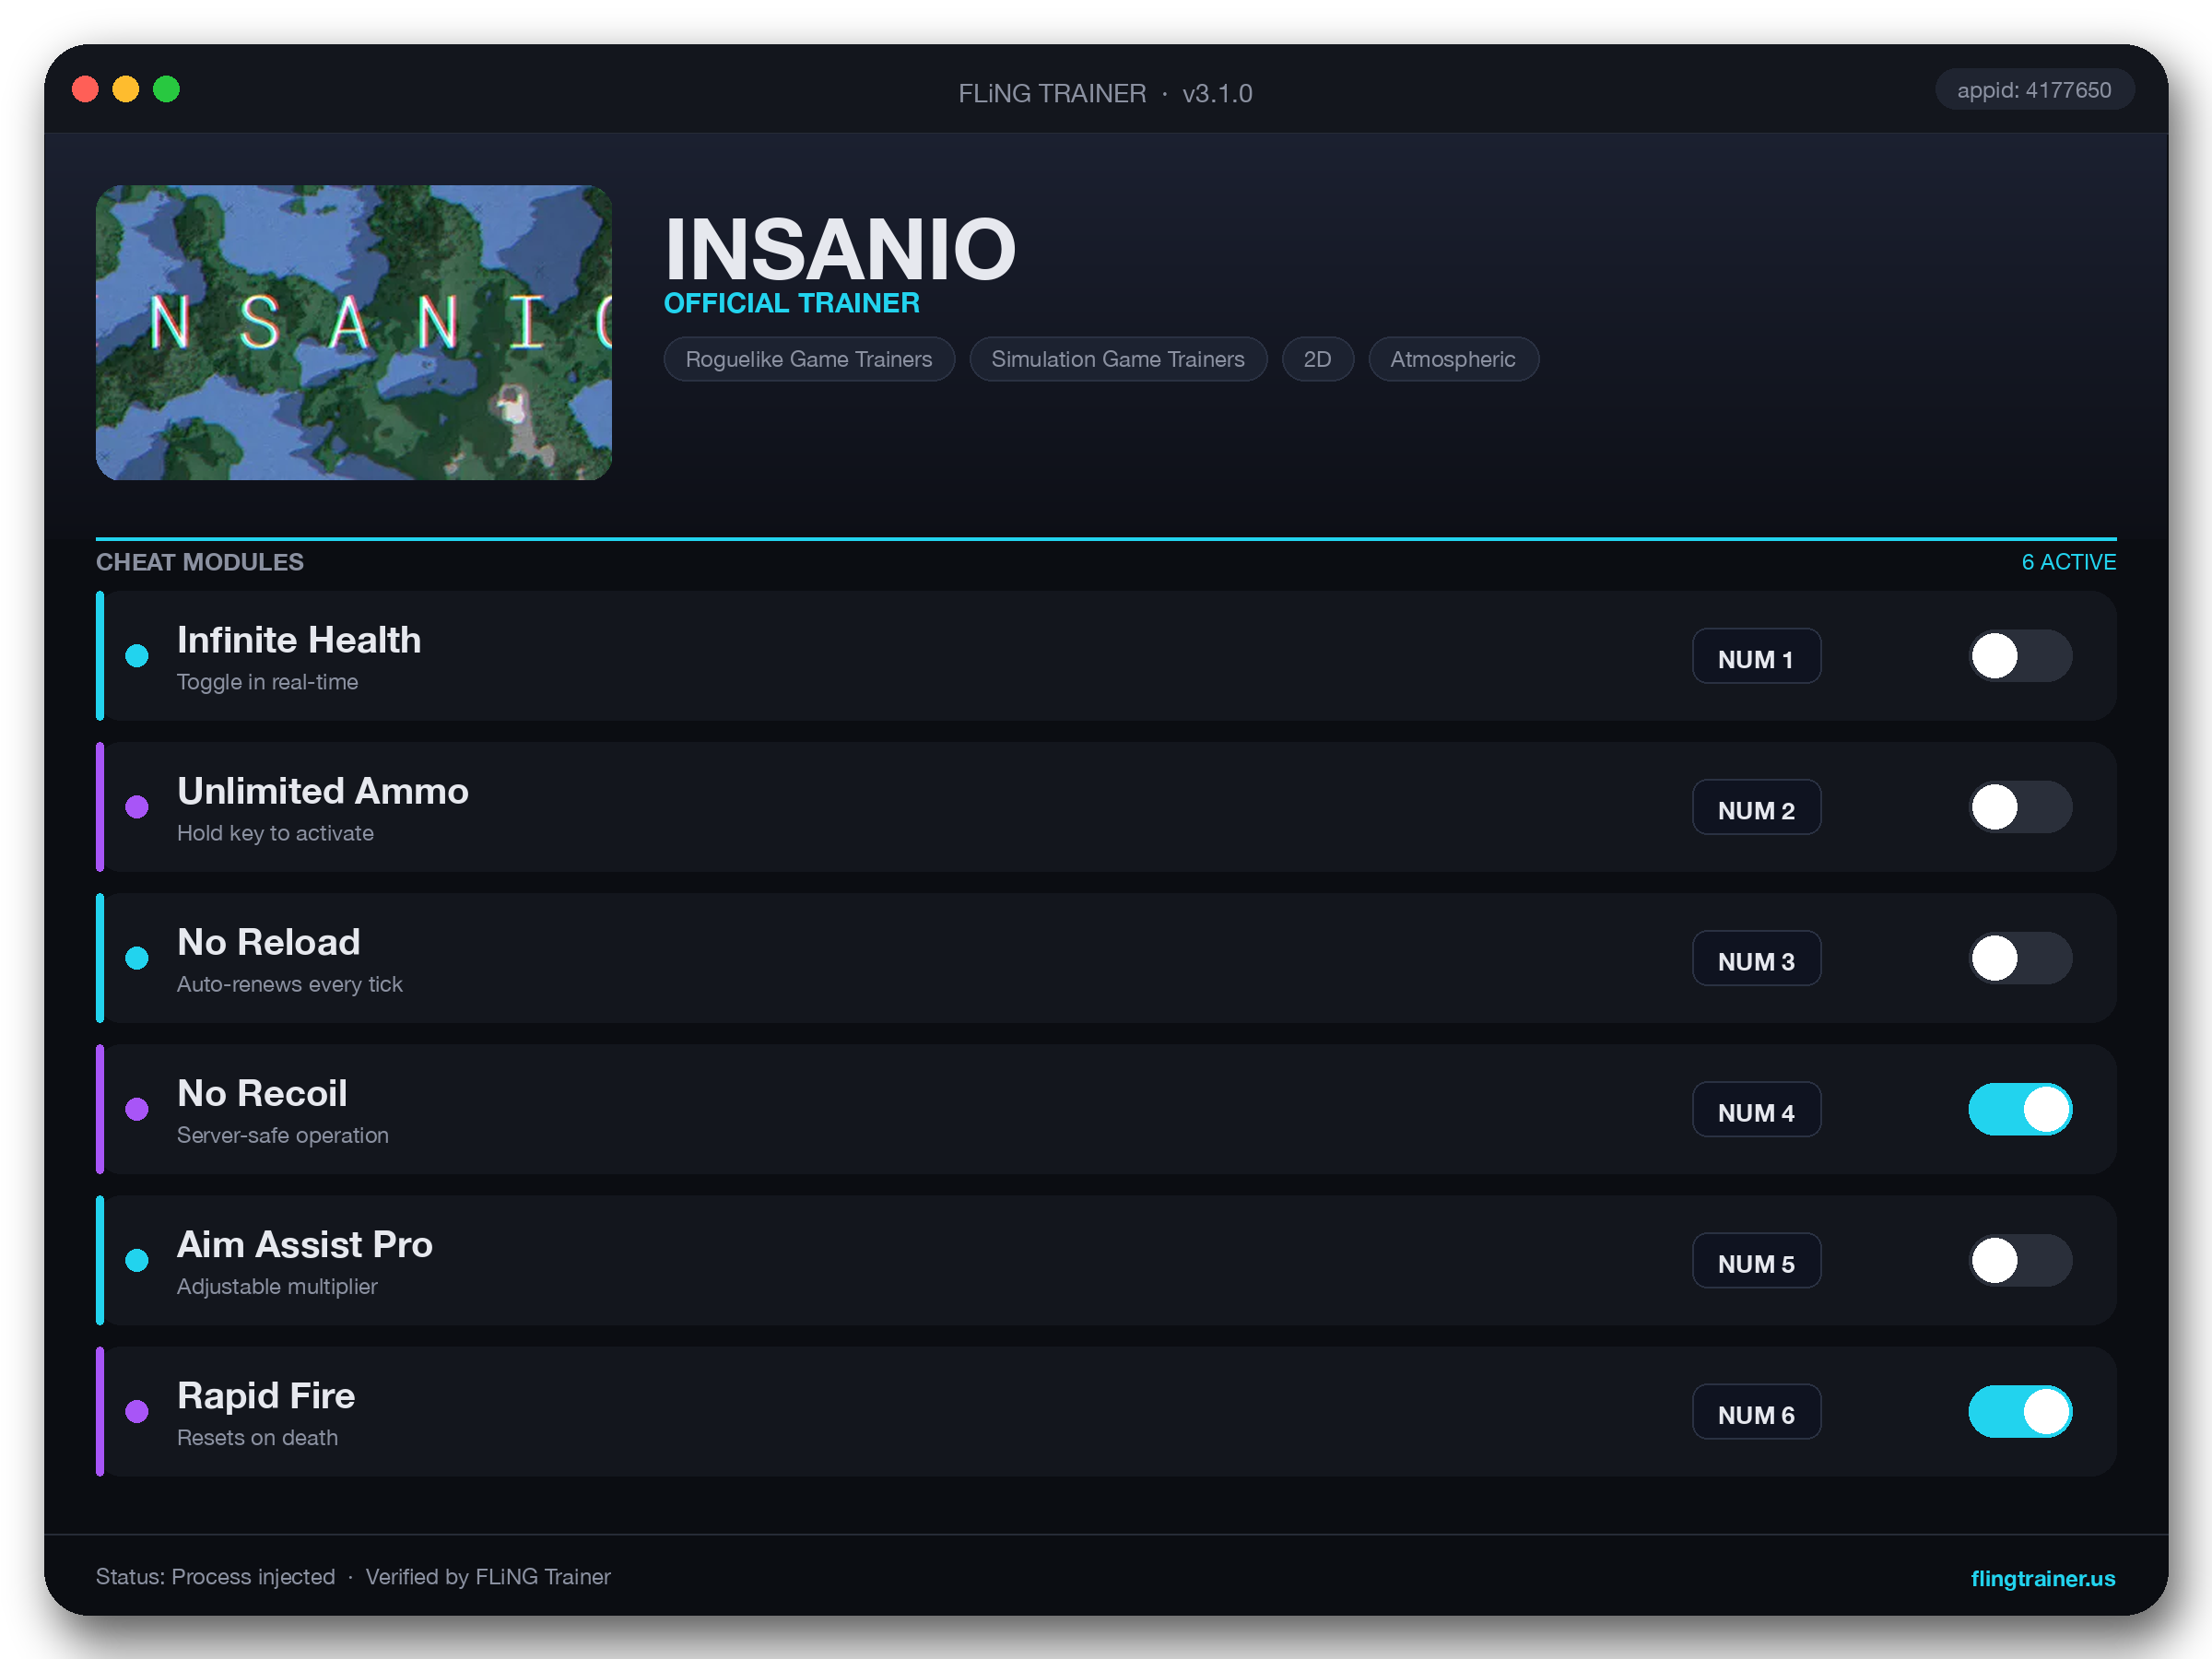Disable the No Recoil toggle
Image resolution: width=2212 pixels, height=1659 pixels.
(x=2020, y=1109)
